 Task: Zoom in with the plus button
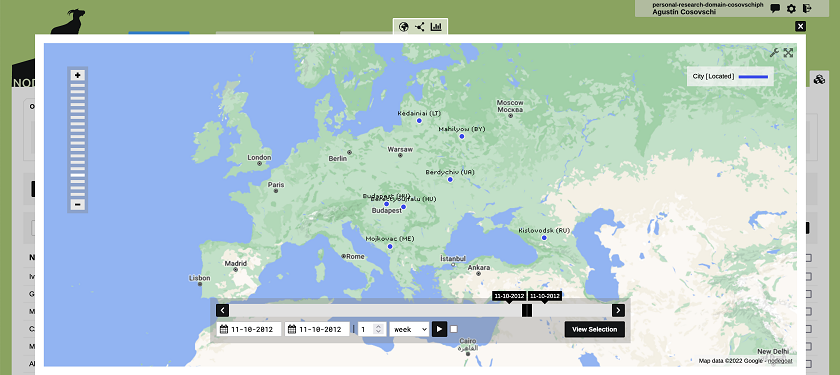(x=78, y=76)
